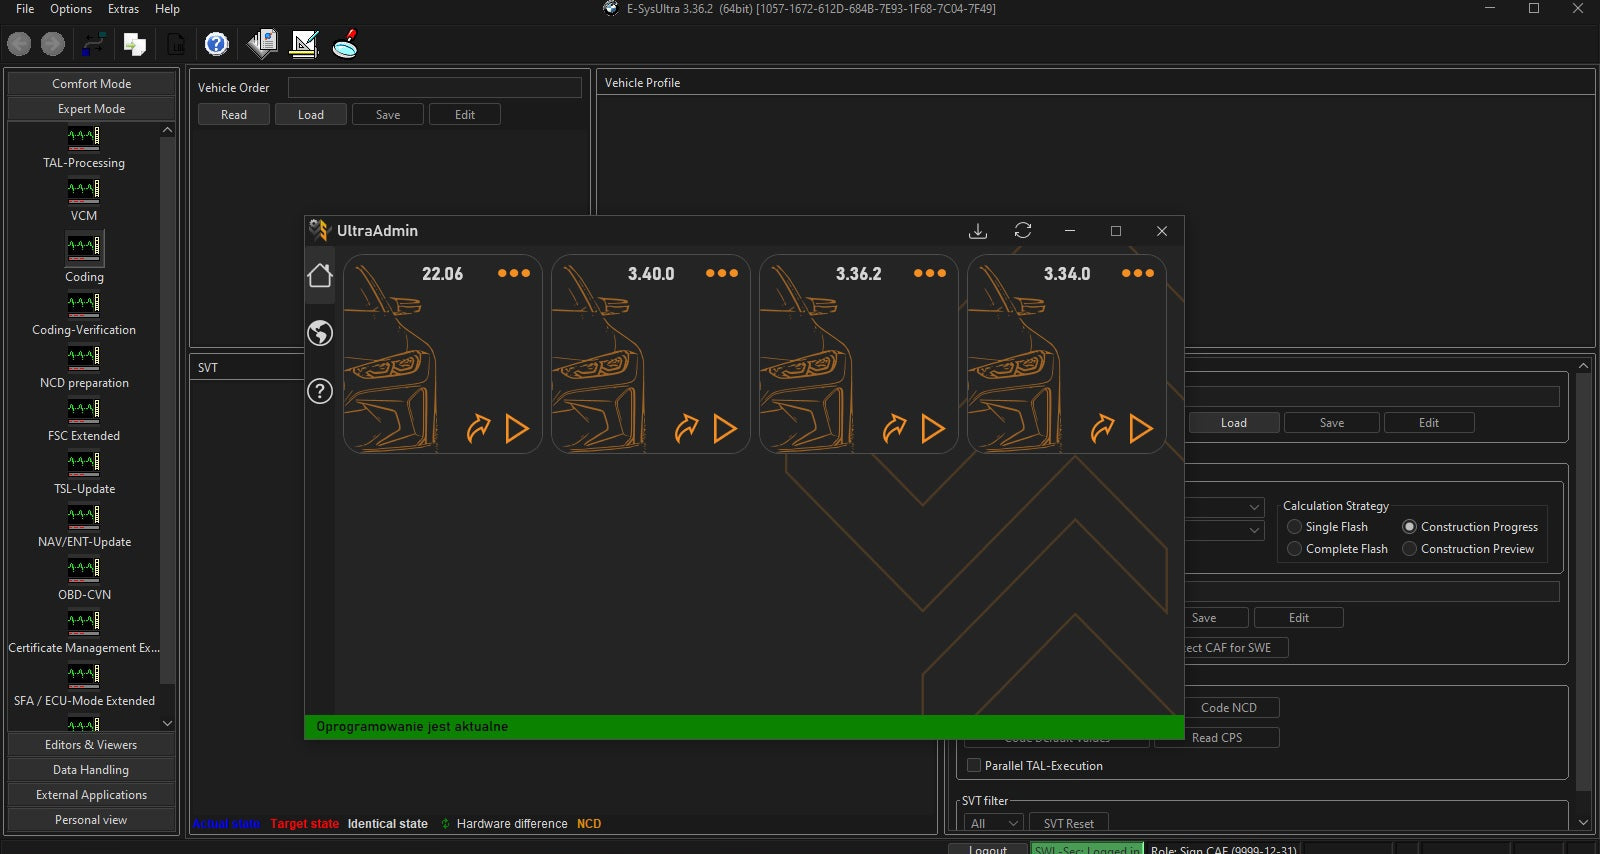Click the Code NCD button

(x=1229, y=708)
